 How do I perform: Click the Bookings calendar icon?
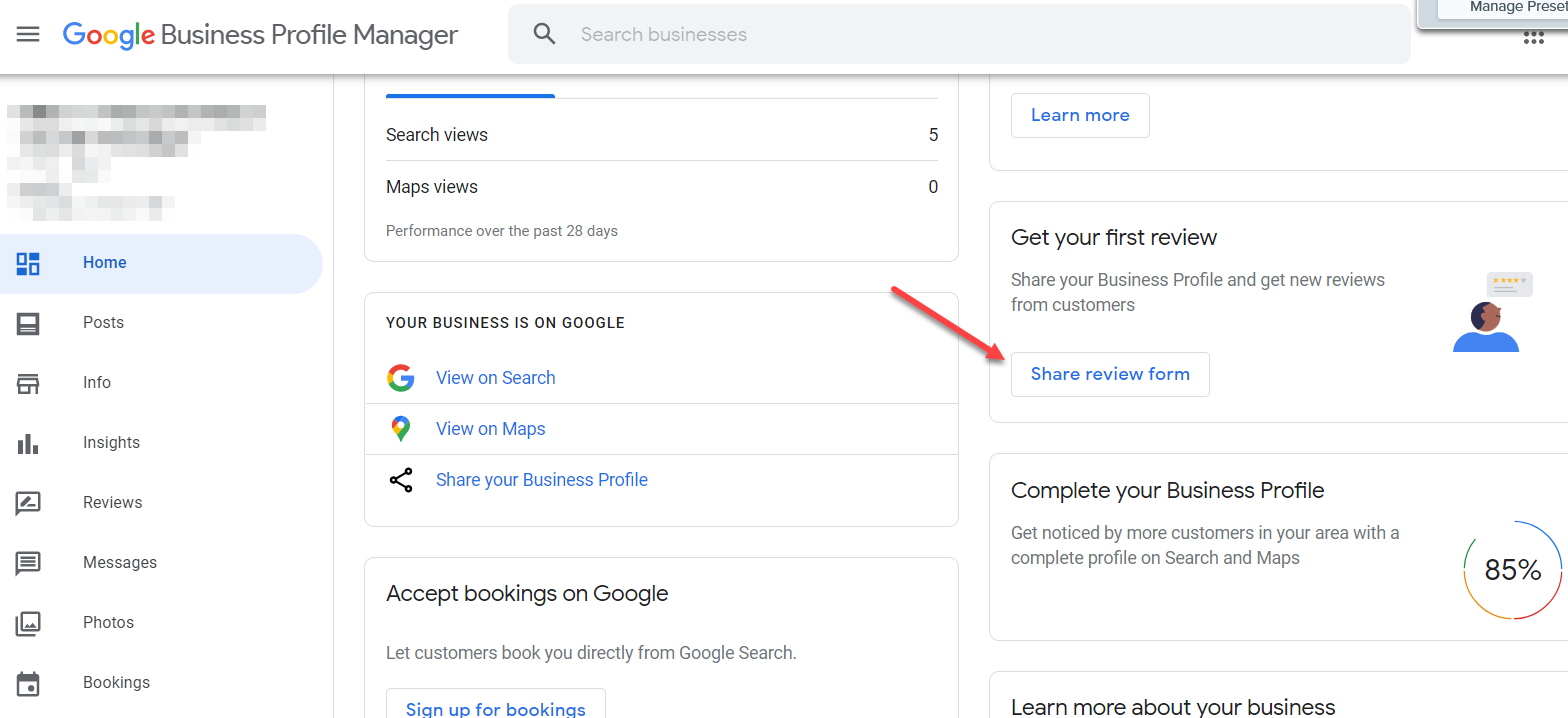coord(28,683)
